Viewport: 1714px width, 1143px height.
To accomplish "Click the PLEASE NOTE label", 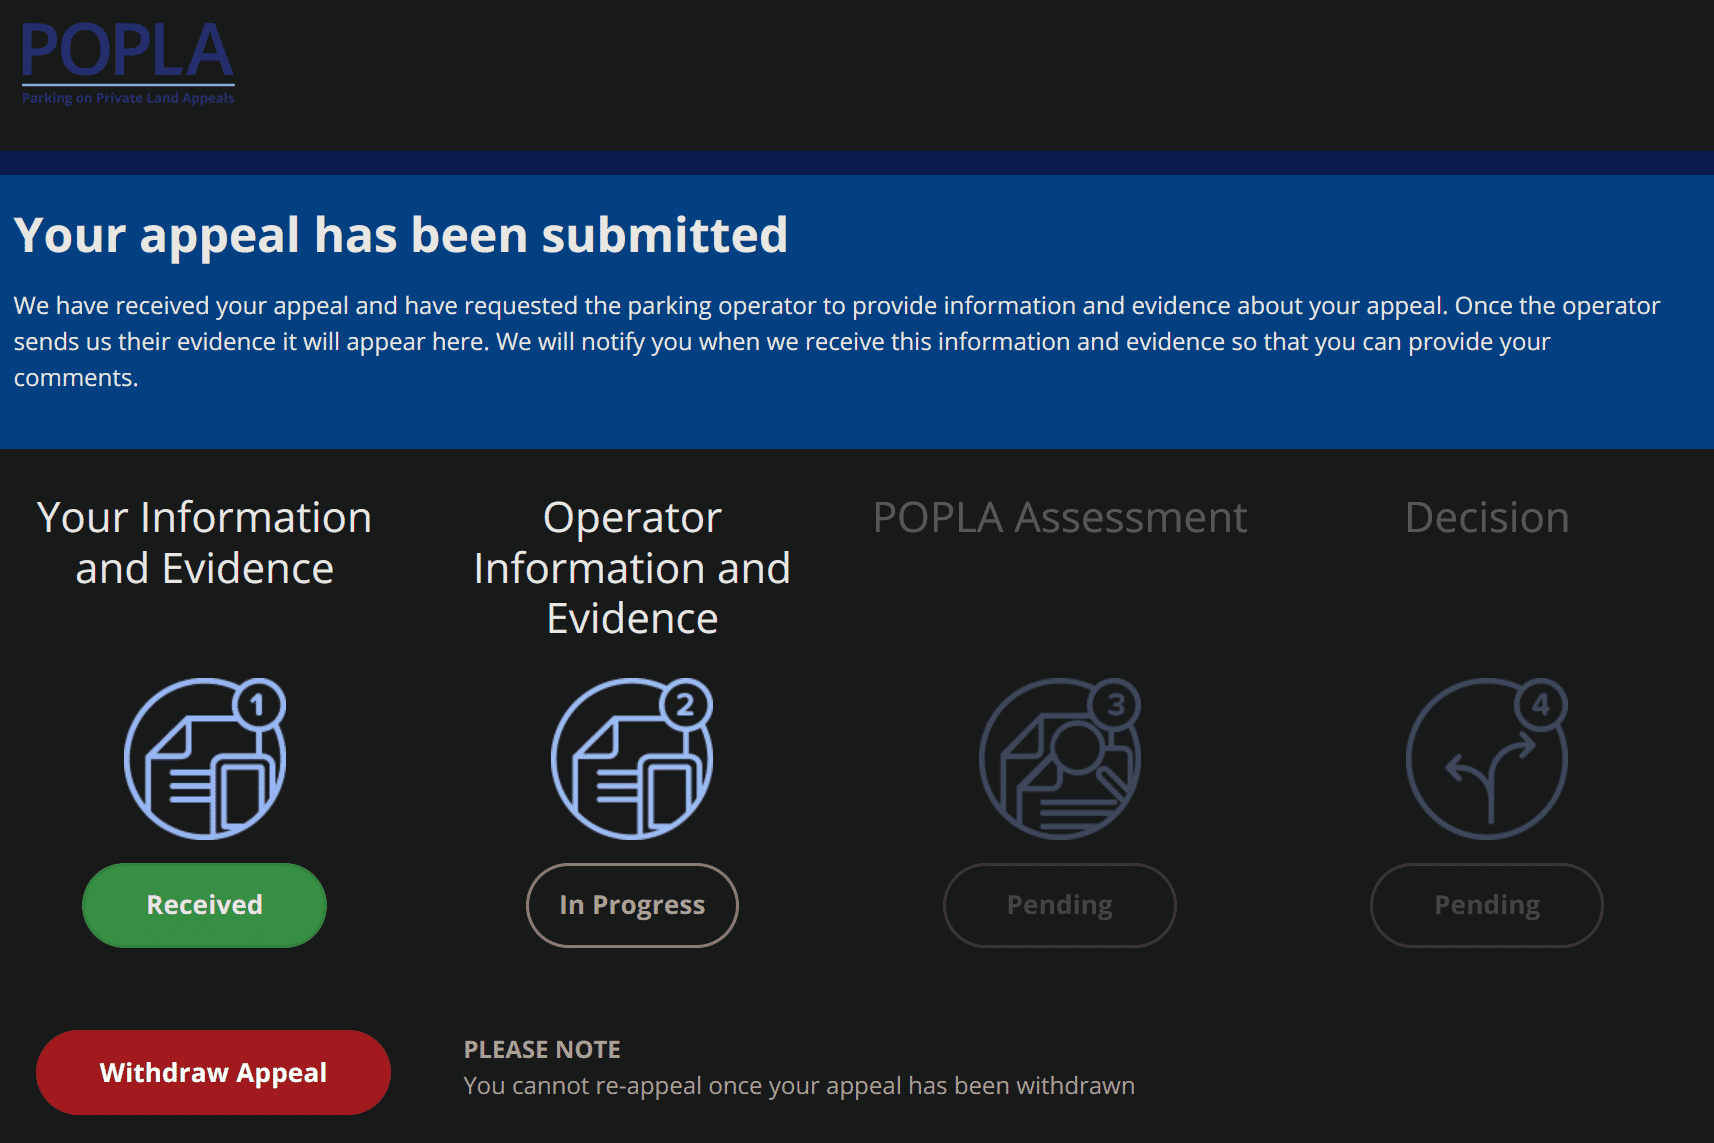I will [542, 1049].
